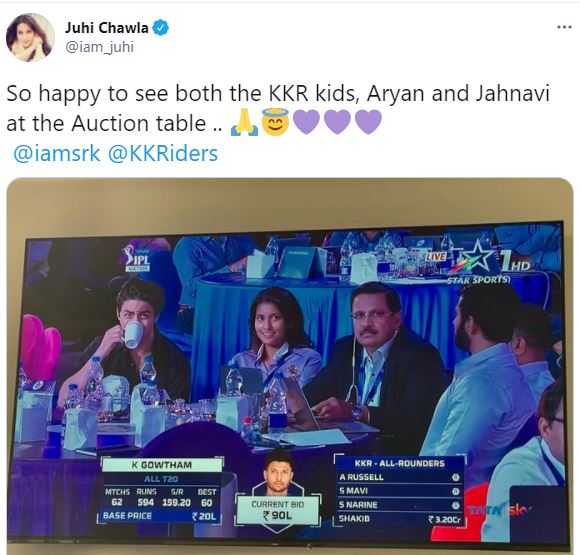The height and width of the screenshot is (555, 580).
Task: Click the Tata Sky logo on TV
Action: 499,510
